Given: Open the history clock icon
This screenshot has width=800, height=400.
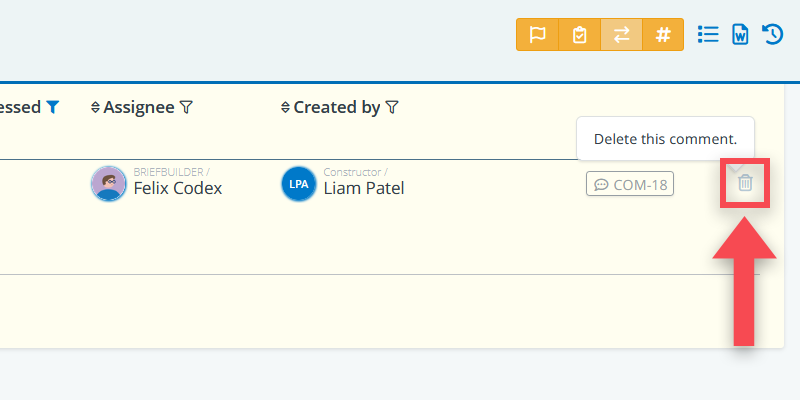Looking at the screenshot, I should (x=772, y=34).
